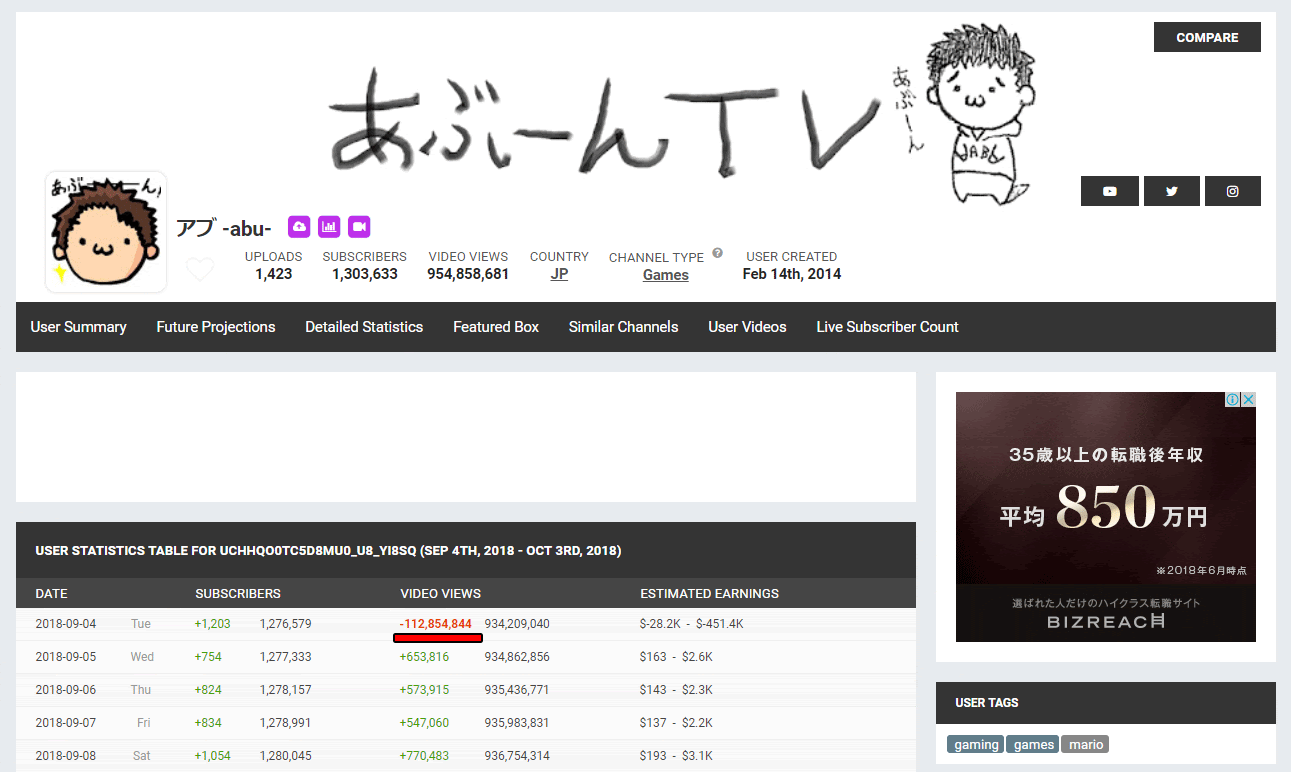
Task: Click the 1,276,579 subscriber total
Action: click(x=286, y=624)
